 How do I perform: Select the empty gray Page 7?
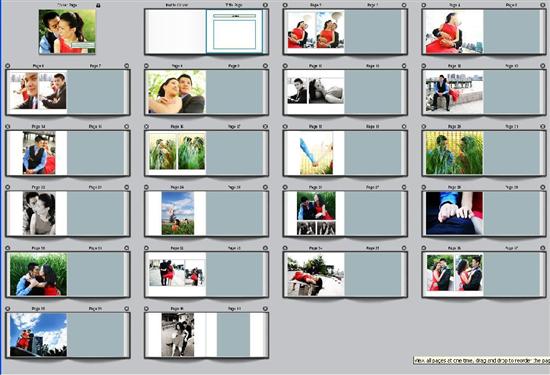pyautogui.click(x=95, y=92)
